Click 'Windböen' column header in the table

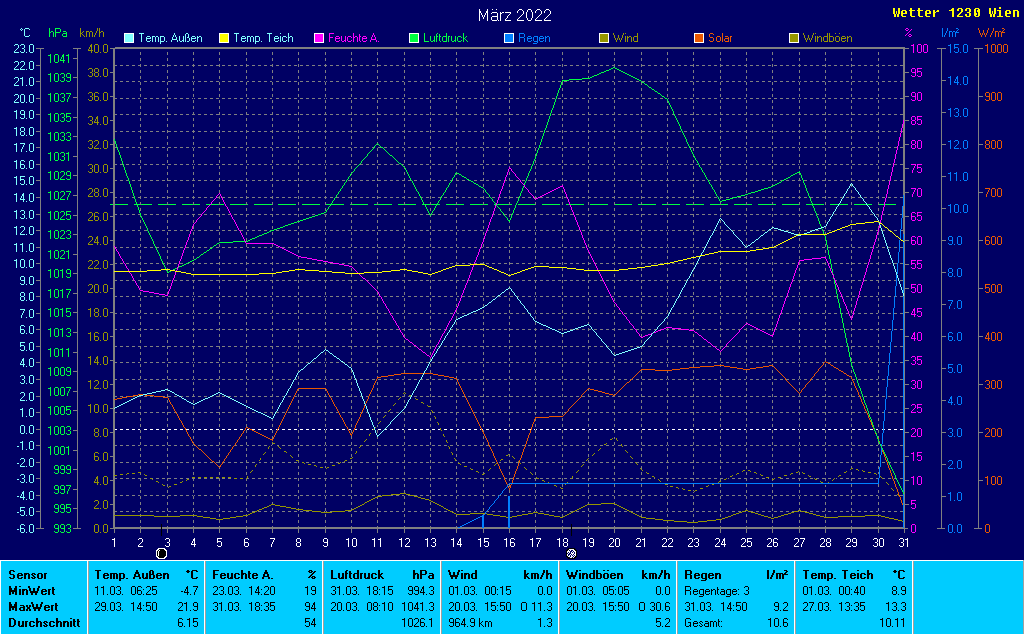(x=594, y=575)
